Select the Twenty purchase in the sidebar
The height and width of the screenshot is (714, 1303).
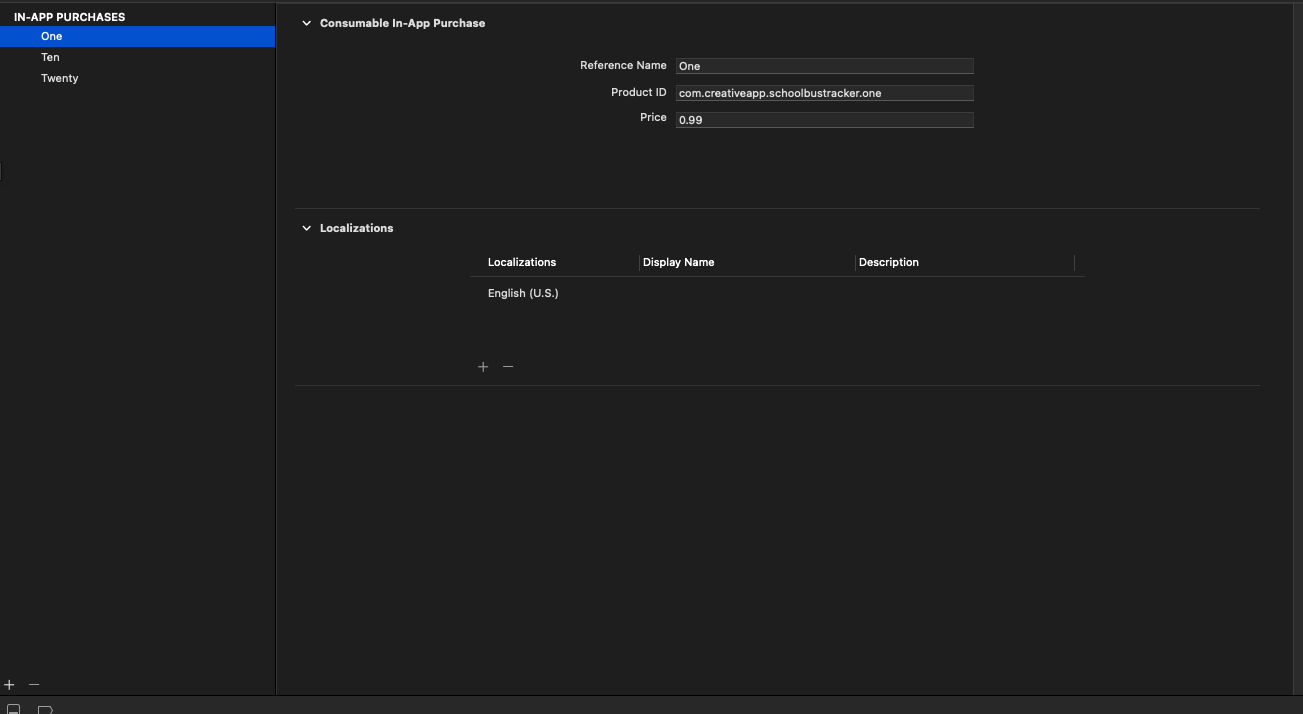59,78
